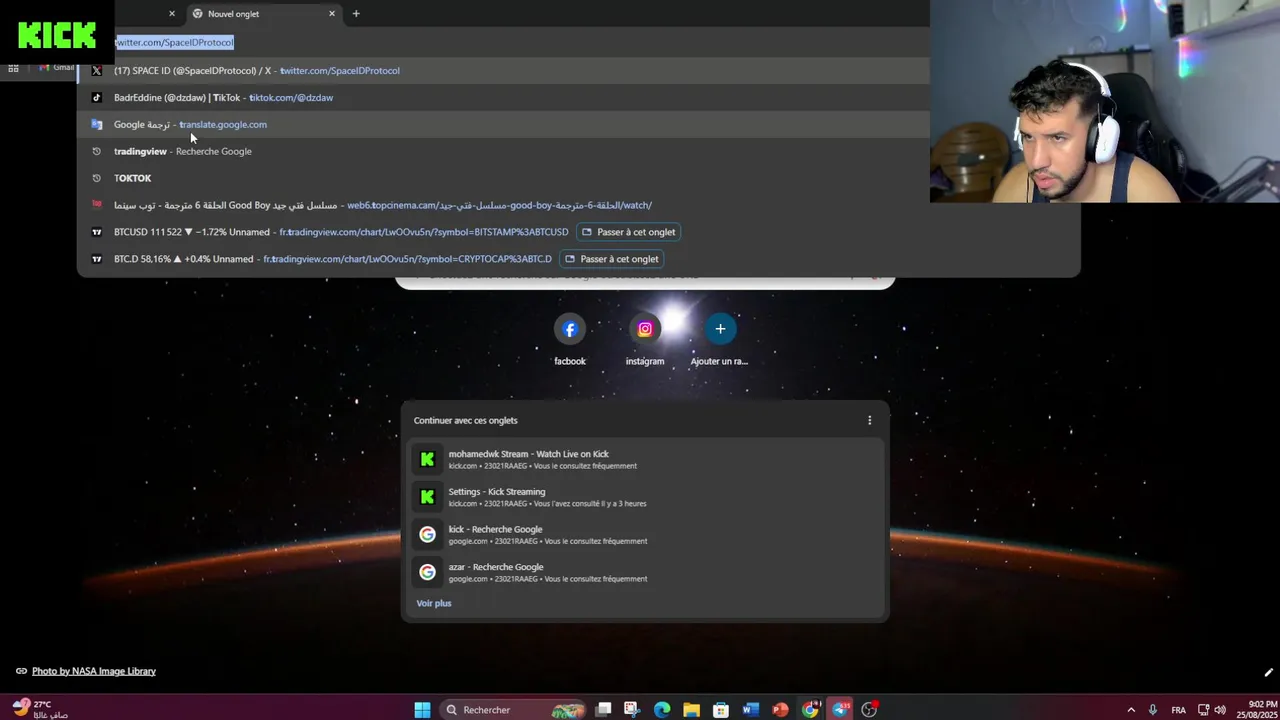This screenshot has width=1280, height=720.
Task: Close the first browser tab
Action: tap(172, 14)
